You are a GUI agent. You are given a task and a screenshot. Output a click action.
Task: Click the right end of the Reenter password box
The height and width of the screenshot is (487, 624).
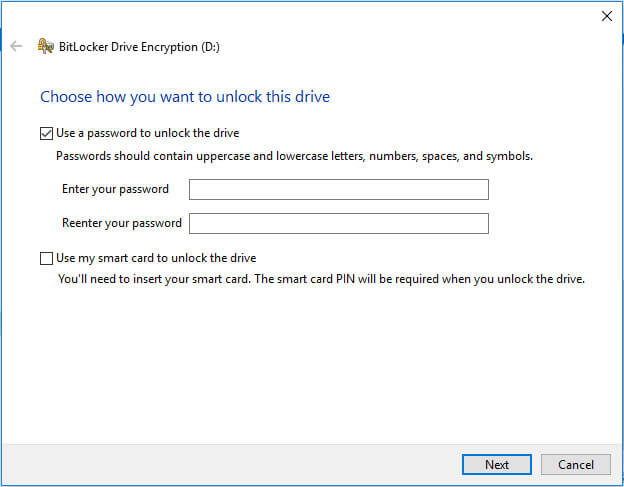point(478,223)
